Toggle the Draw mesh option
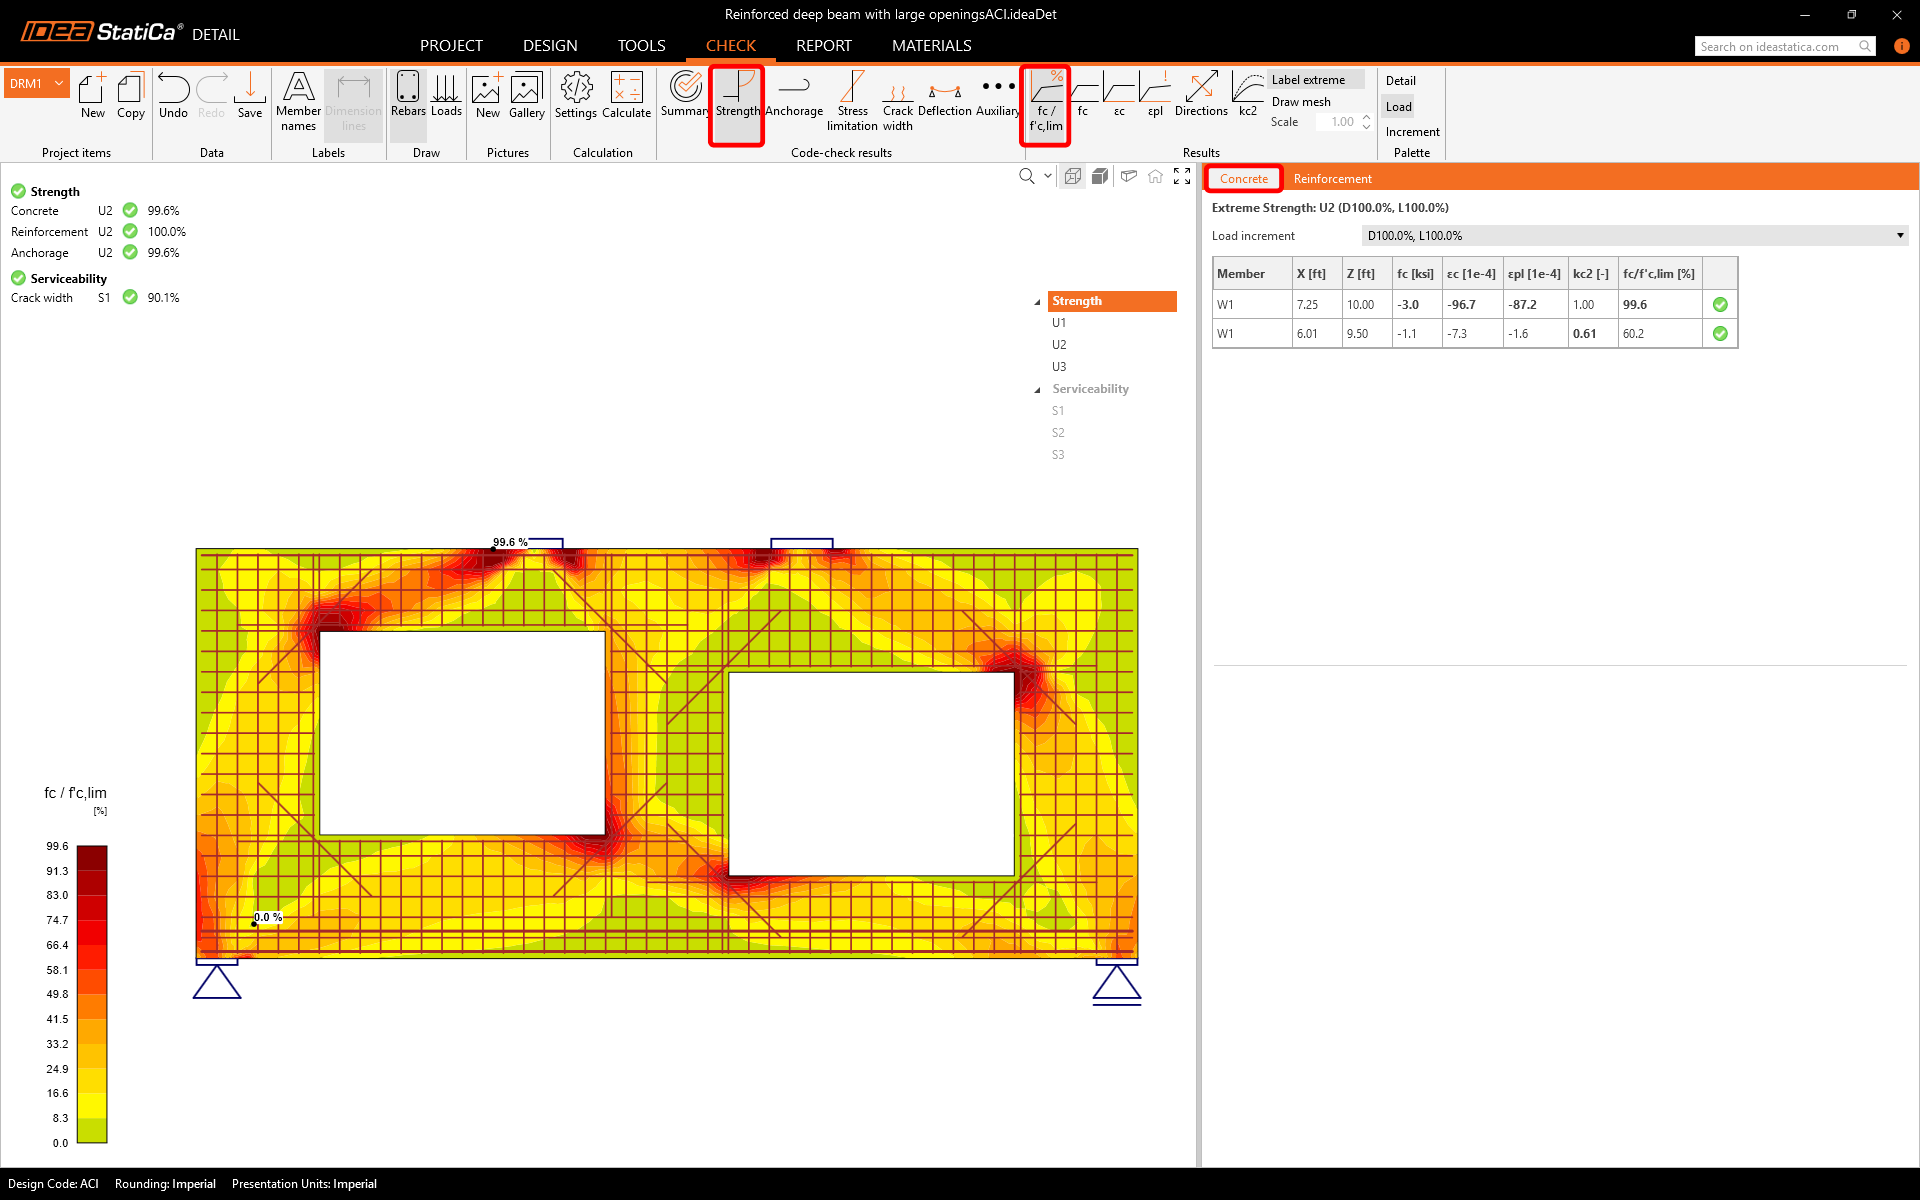The height and width of the screenshot is (1200, 1920). 1301,102
